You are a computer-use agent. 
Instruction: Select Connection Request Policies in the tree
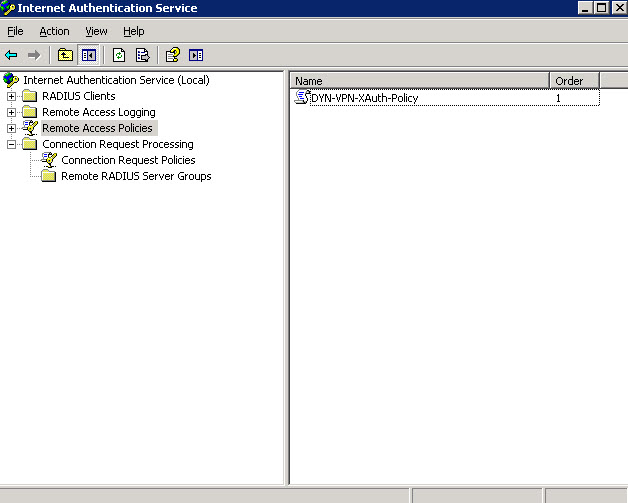click(x=128, y=160)
